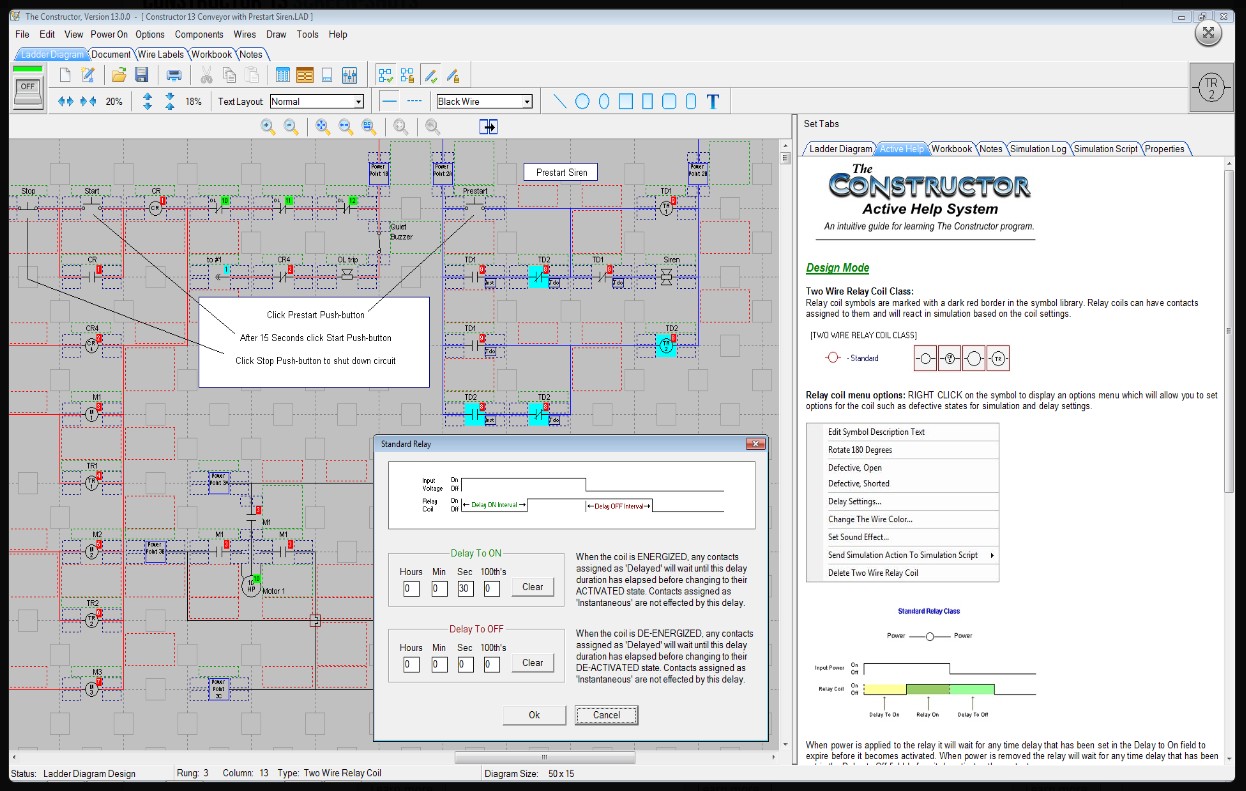Screen dimensions: 1246x791
Task: Select the ellipse draw tool
Action: (x=602, y=101)
